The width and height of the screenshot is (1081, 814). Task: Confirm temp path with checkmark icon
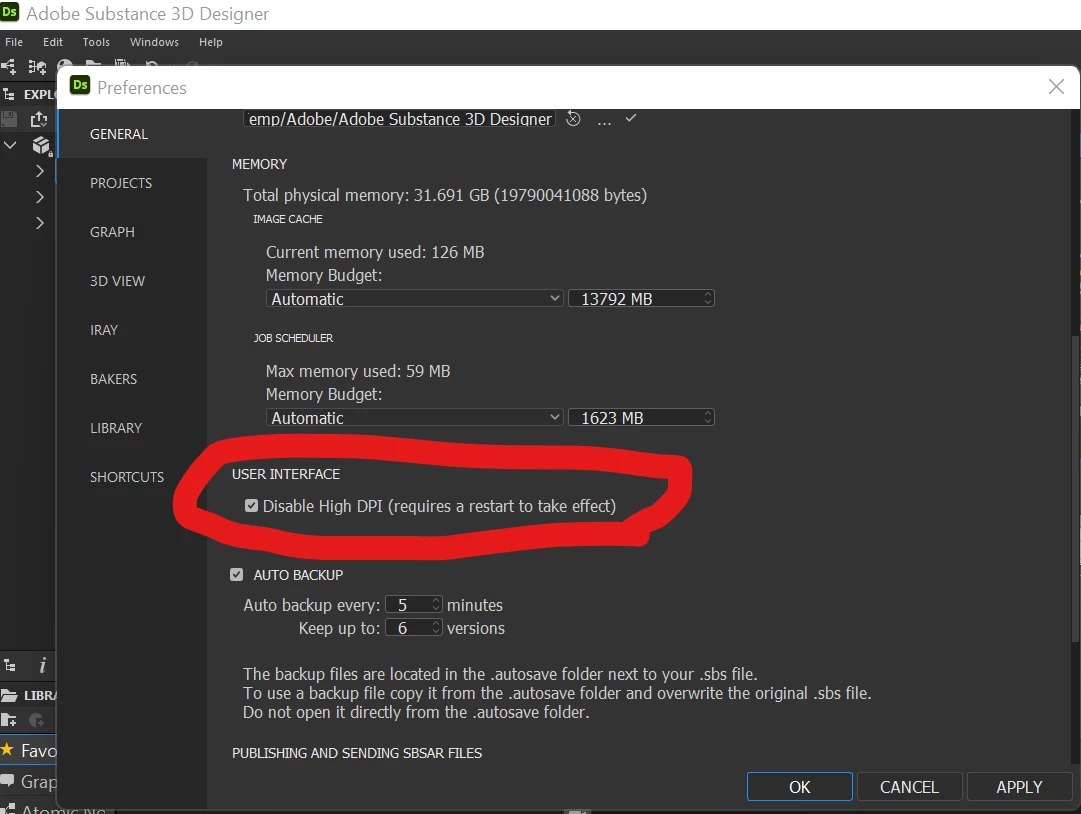pyautogui.click(x=631, y=119)
